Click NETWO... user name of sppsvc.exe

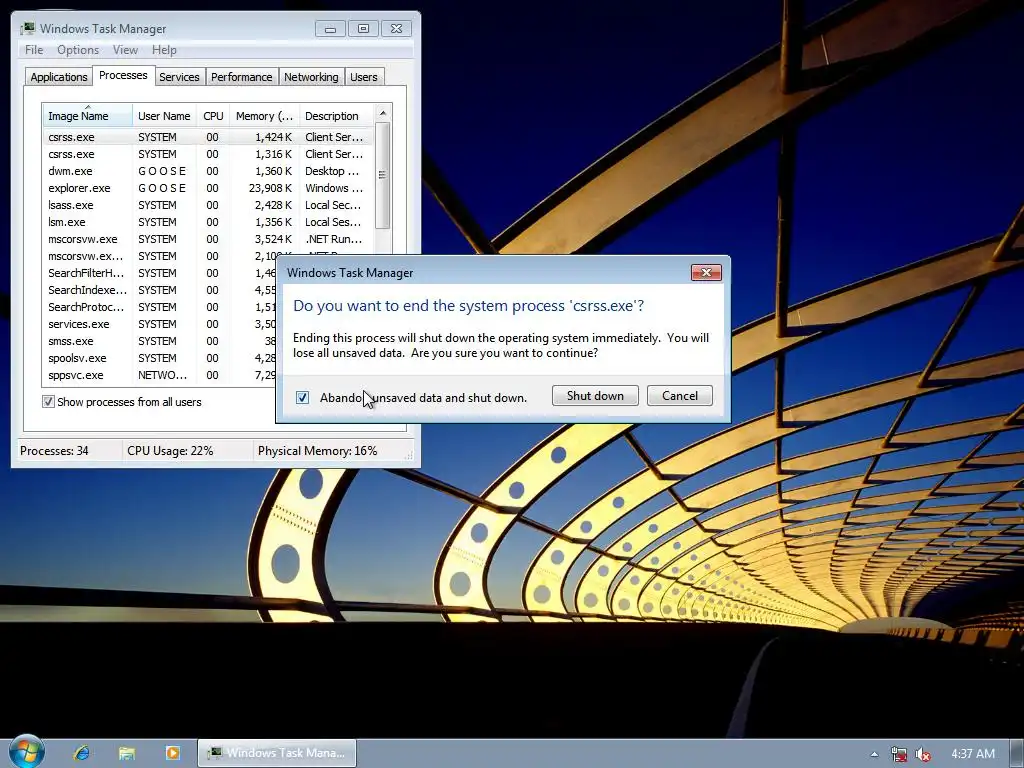(163, 375)
